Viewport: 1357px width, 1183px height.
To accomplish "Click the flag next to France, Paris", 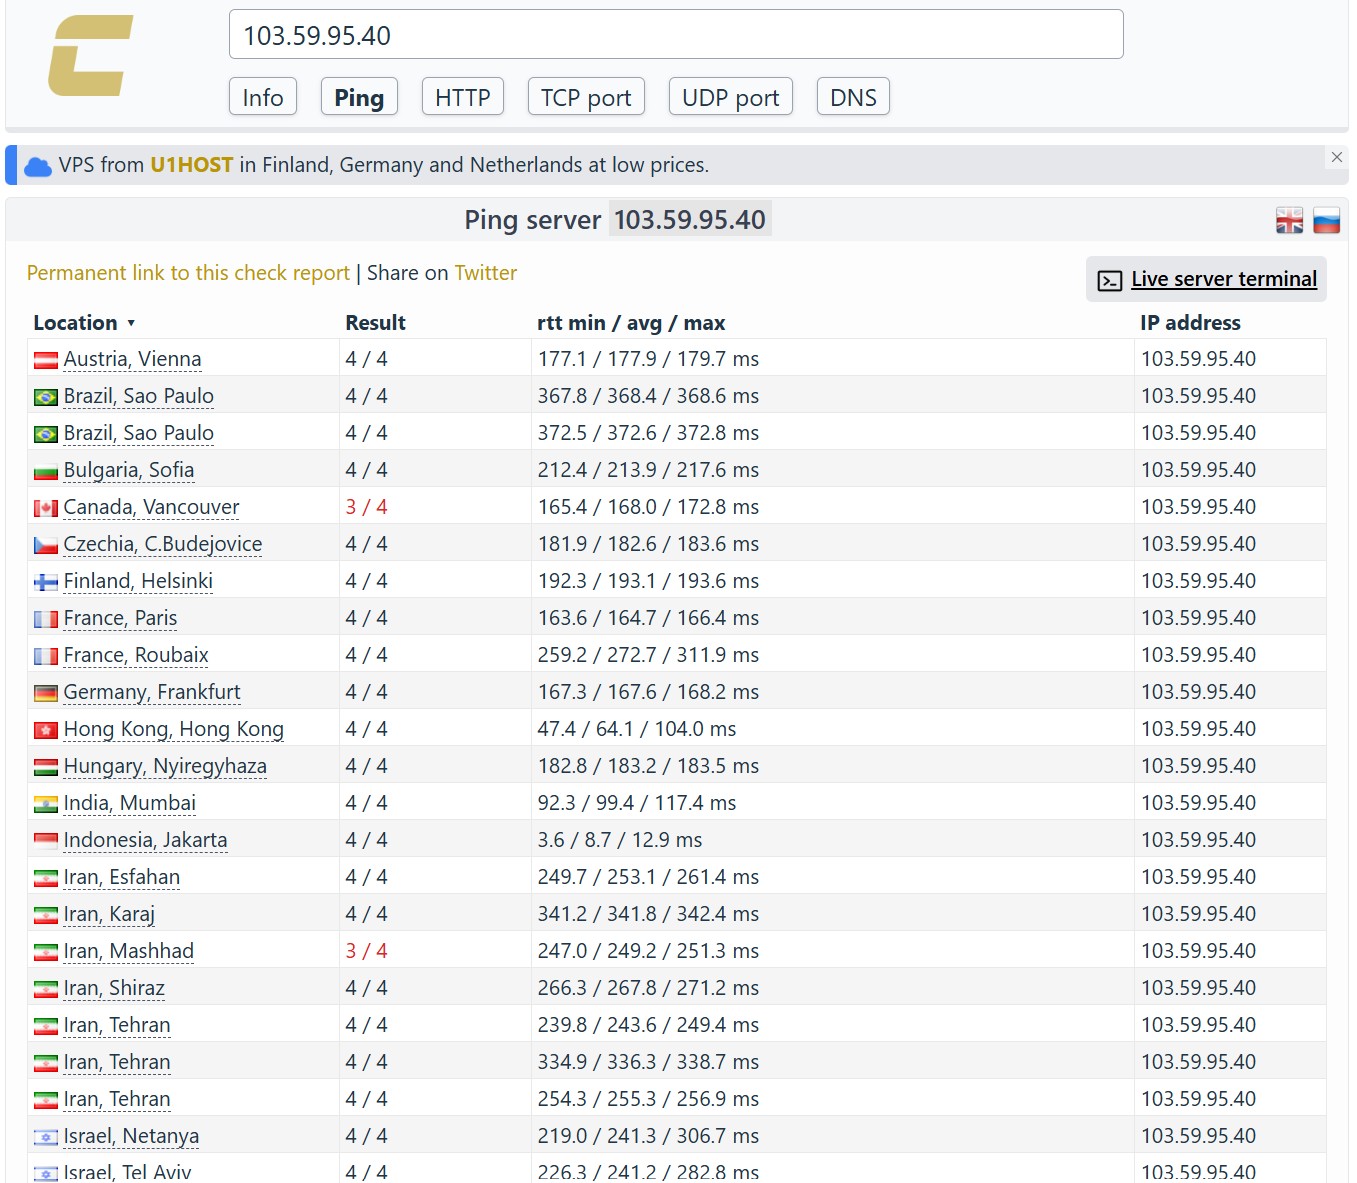I will pos(46,620).
